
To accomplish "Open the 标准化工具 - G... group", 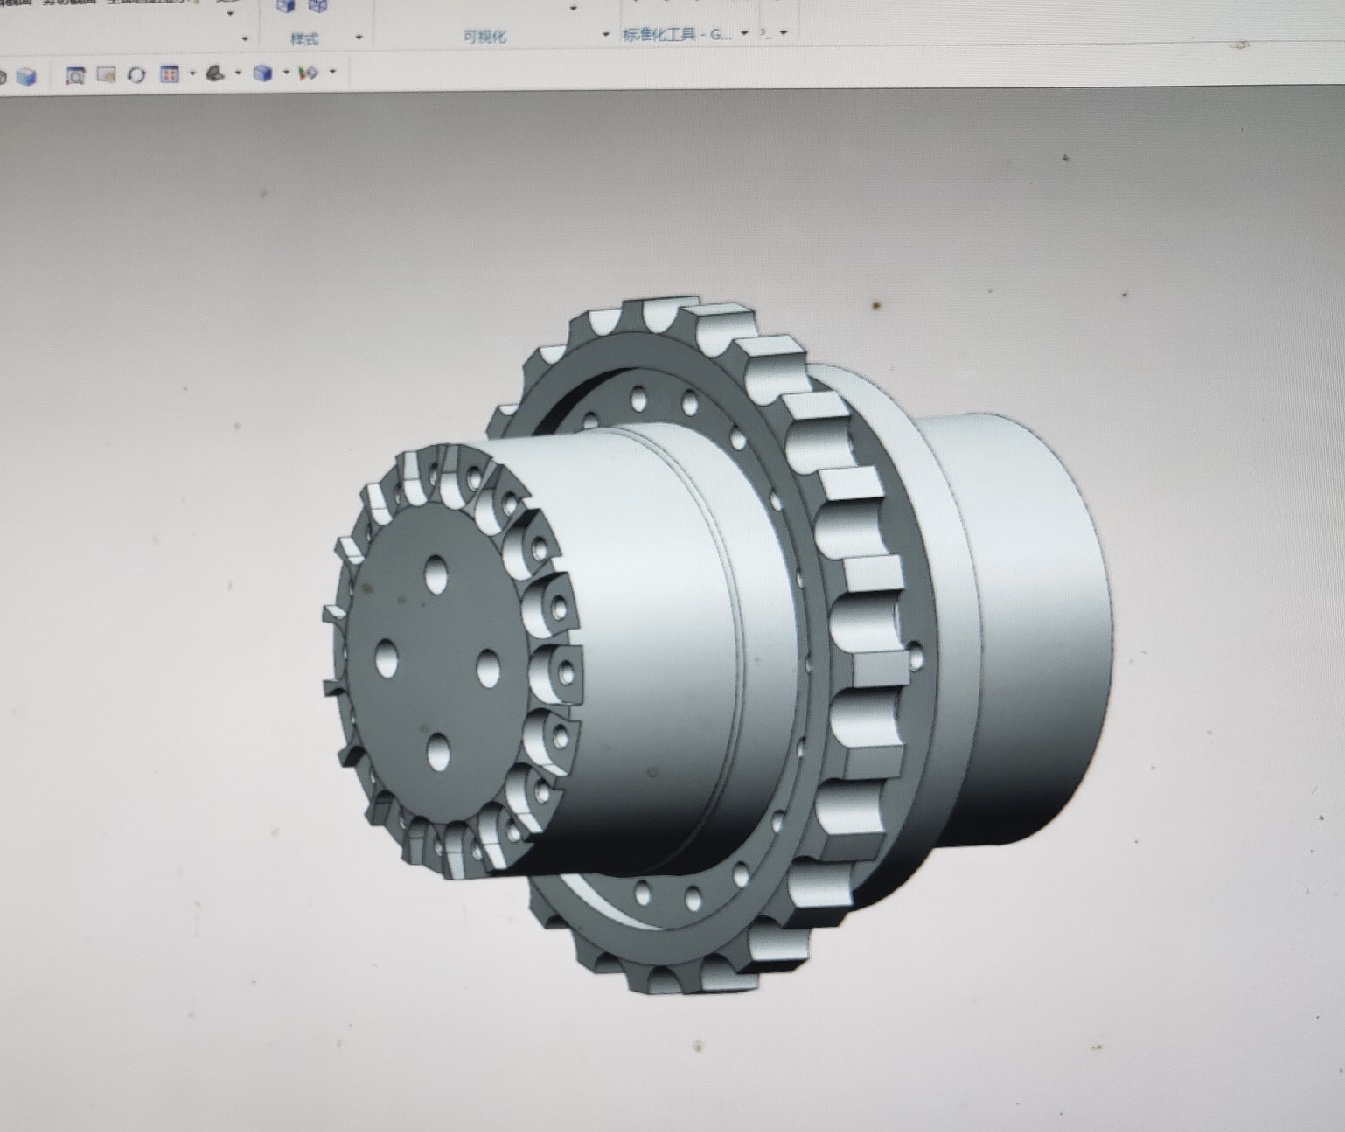I will click(x=678, y=34).
